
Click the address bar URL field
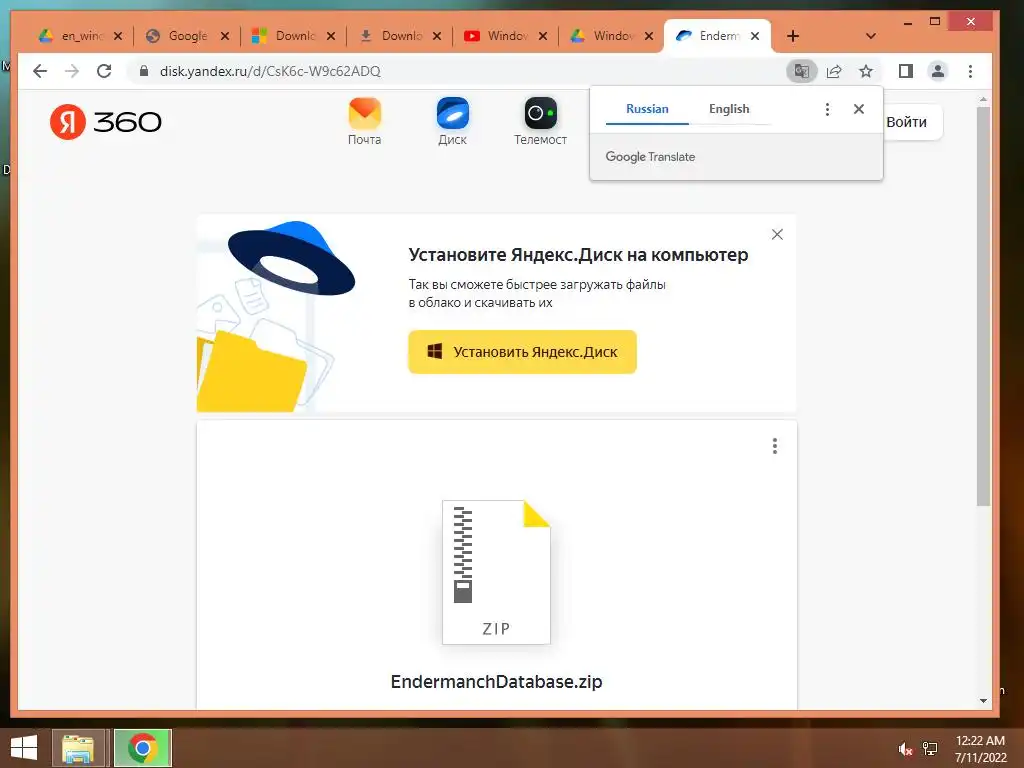[x=457, y=71]
